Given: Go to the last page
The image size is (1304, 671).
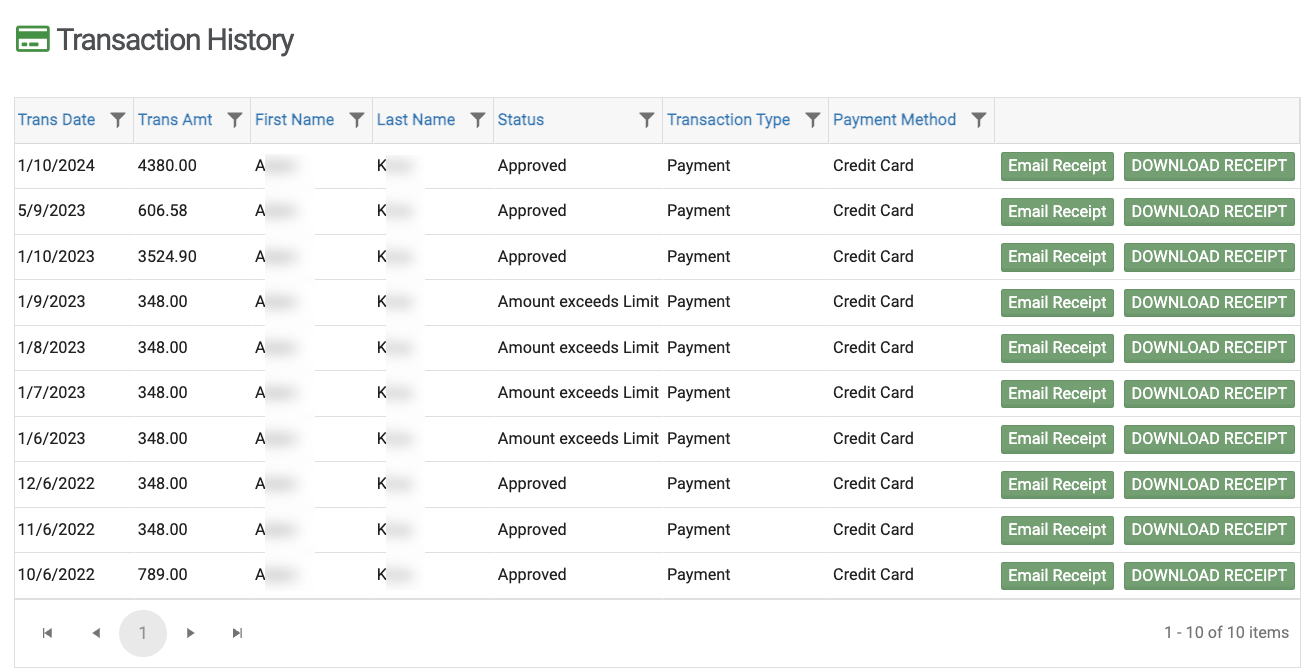Looking at the screenshot, I should coord(237,633).
